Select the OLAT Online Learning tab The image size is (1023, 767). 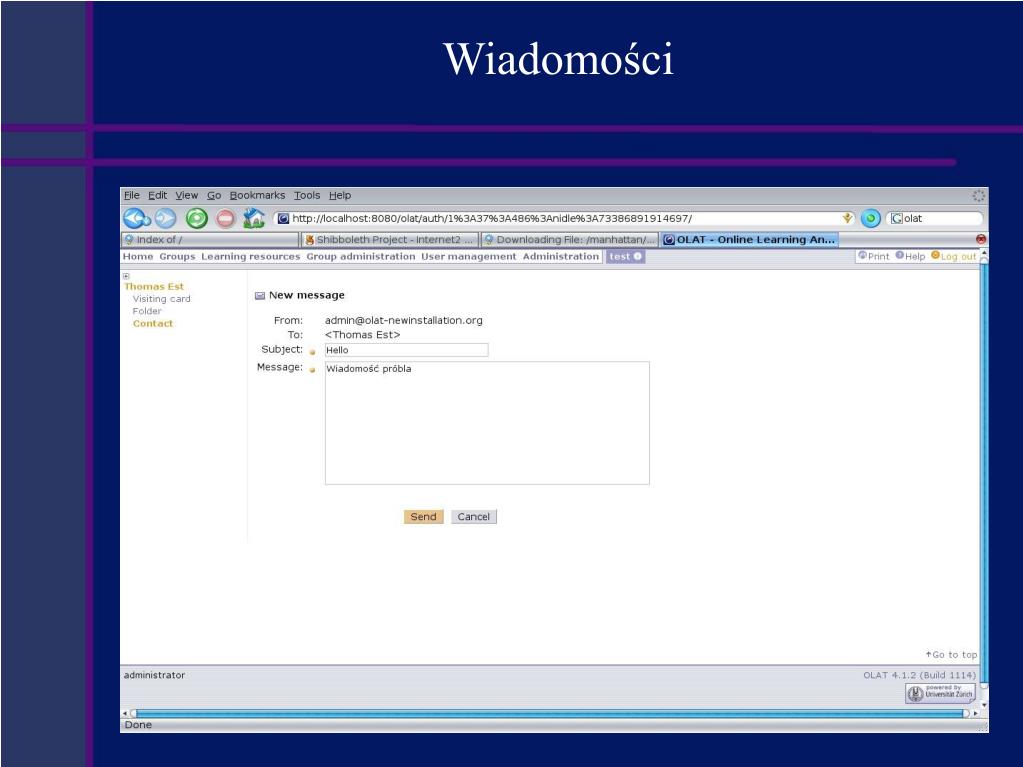coord(749,239)
